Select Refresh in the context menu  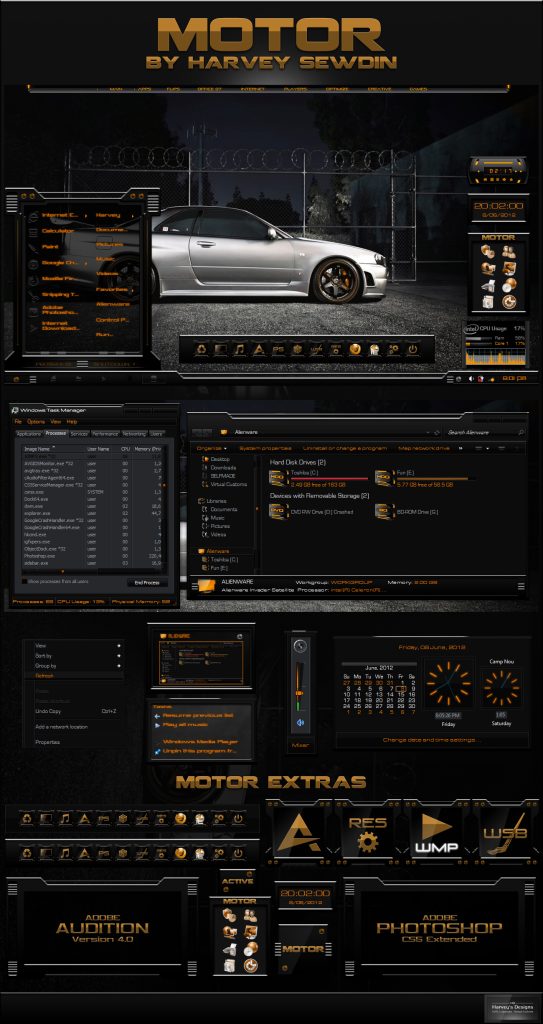point(44,676)
